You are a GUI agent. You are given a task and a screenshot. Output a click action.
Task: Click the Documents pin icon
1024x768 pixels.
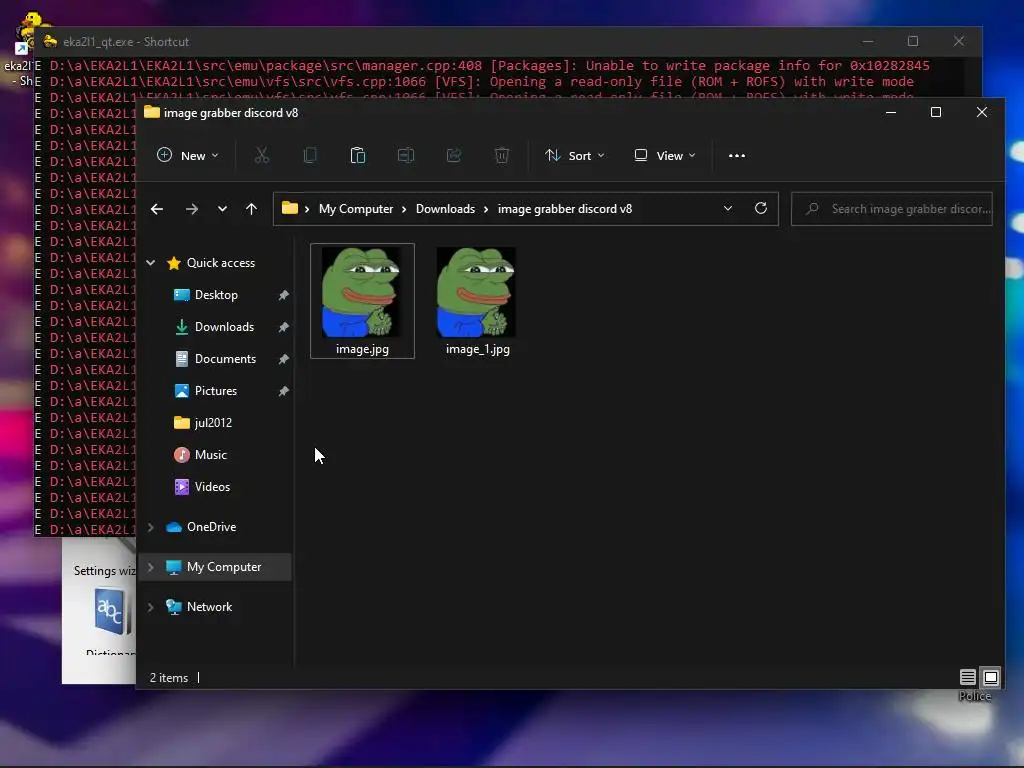pyautogui.click(x=283, y=359)
